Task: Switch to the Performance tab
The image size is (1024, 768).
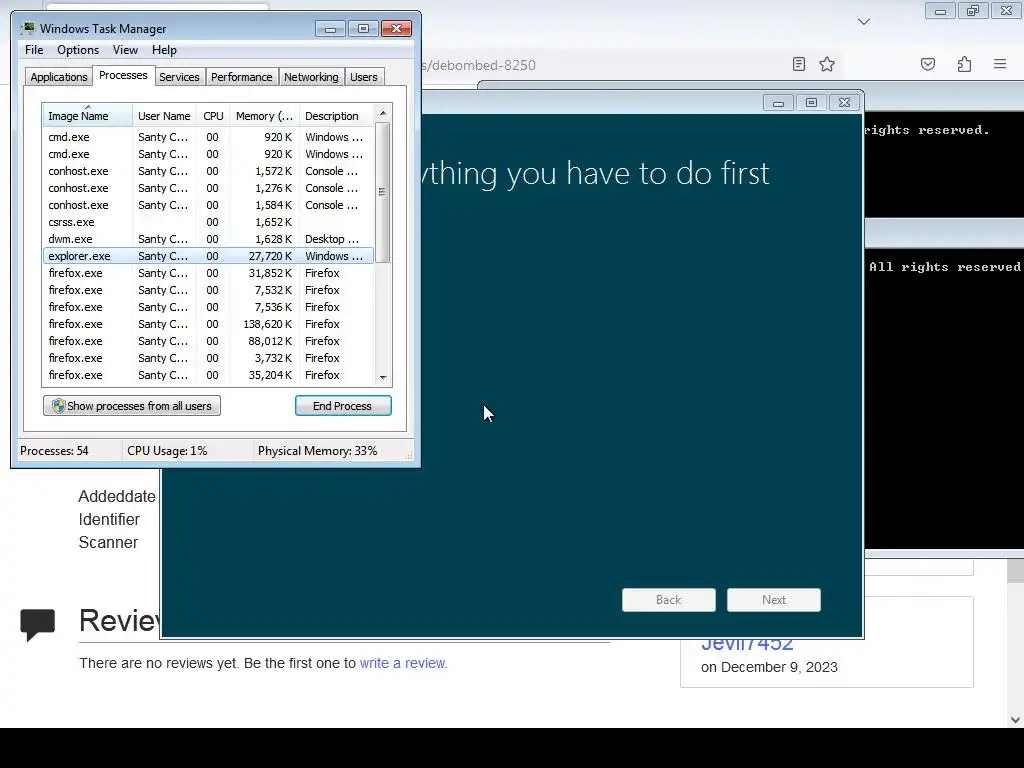Action: [x=241, y=77]
